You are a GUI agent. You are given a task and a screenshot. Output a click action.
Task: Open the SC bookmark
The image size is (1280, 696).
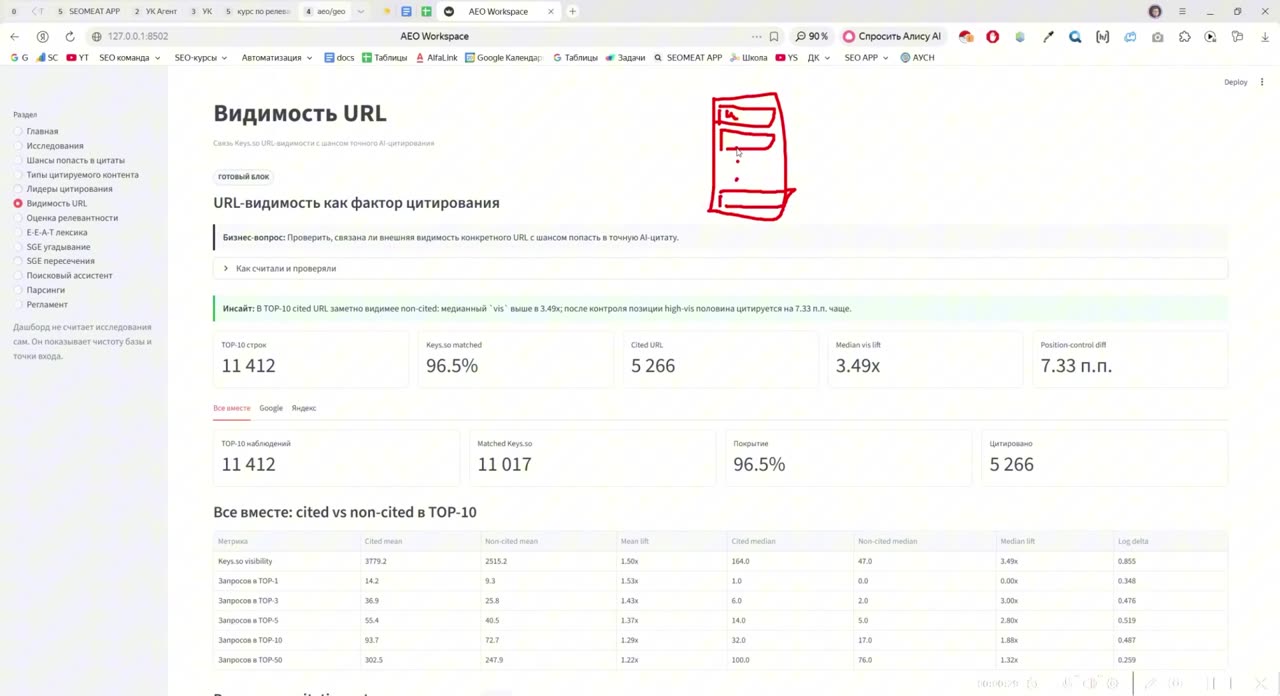[x=47, y=58]
